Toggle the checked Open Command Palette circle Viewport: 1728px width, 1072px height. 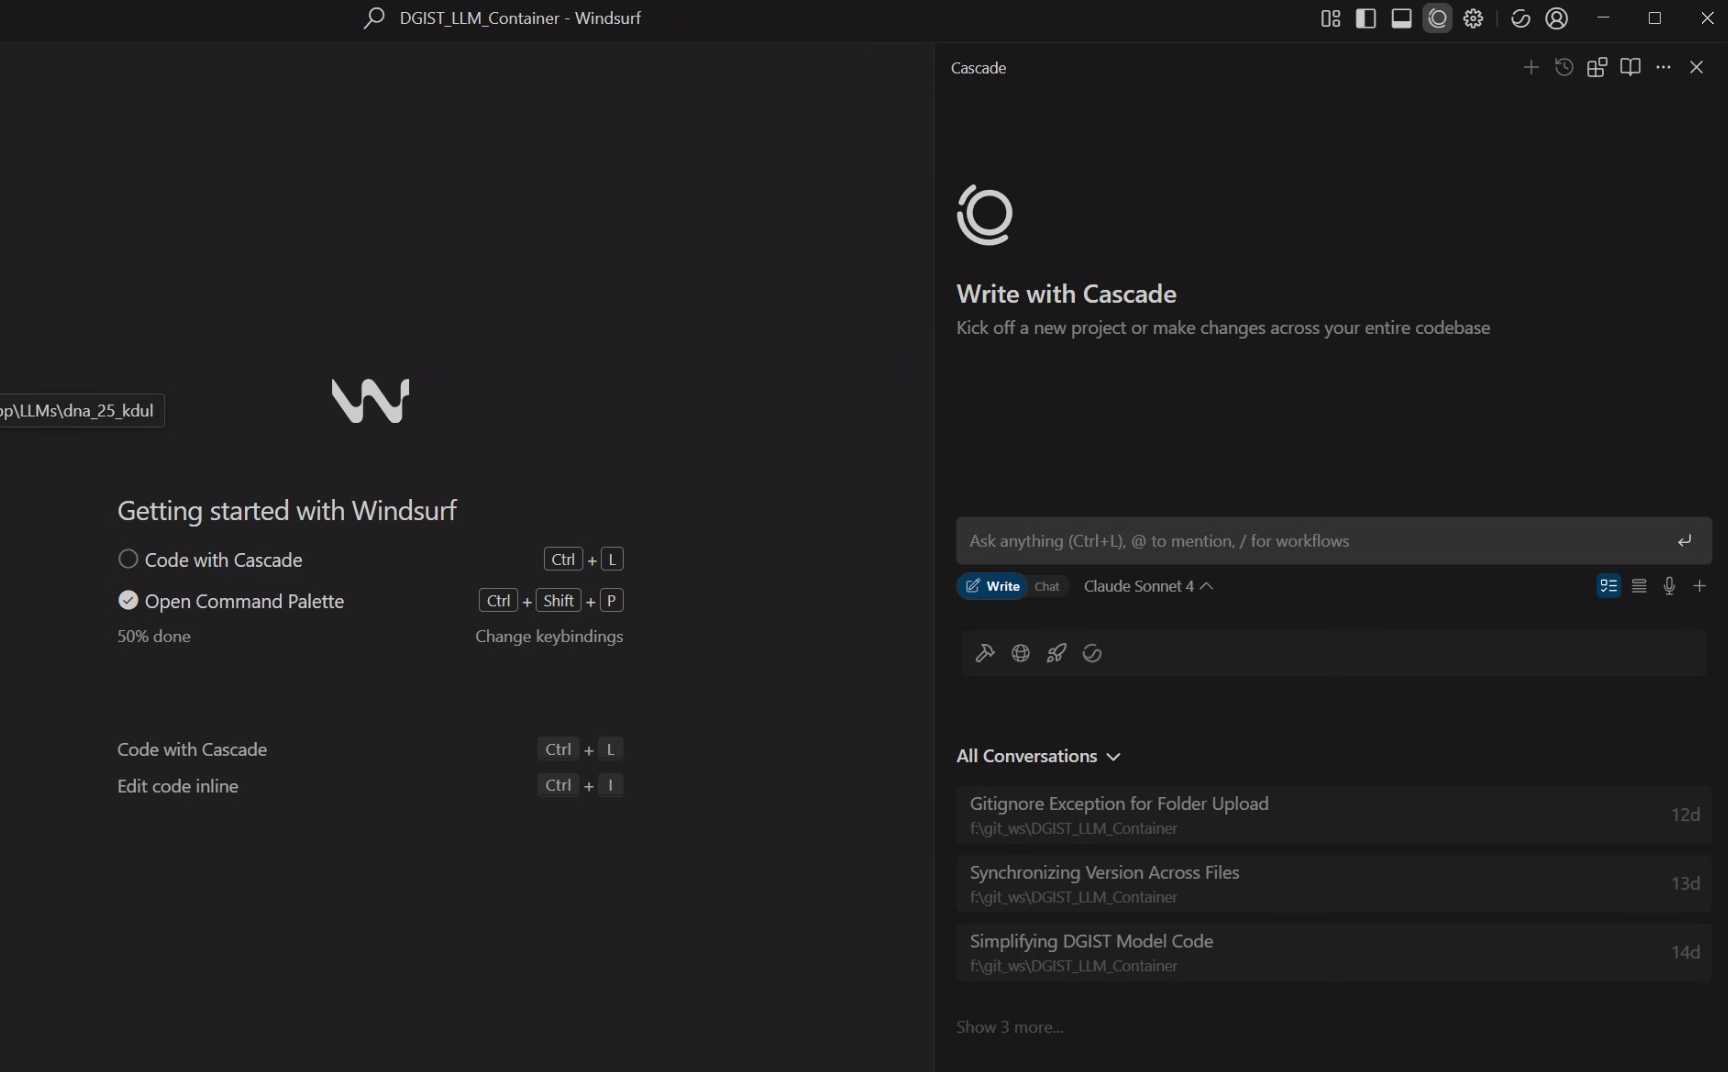(x=128, y=600)
